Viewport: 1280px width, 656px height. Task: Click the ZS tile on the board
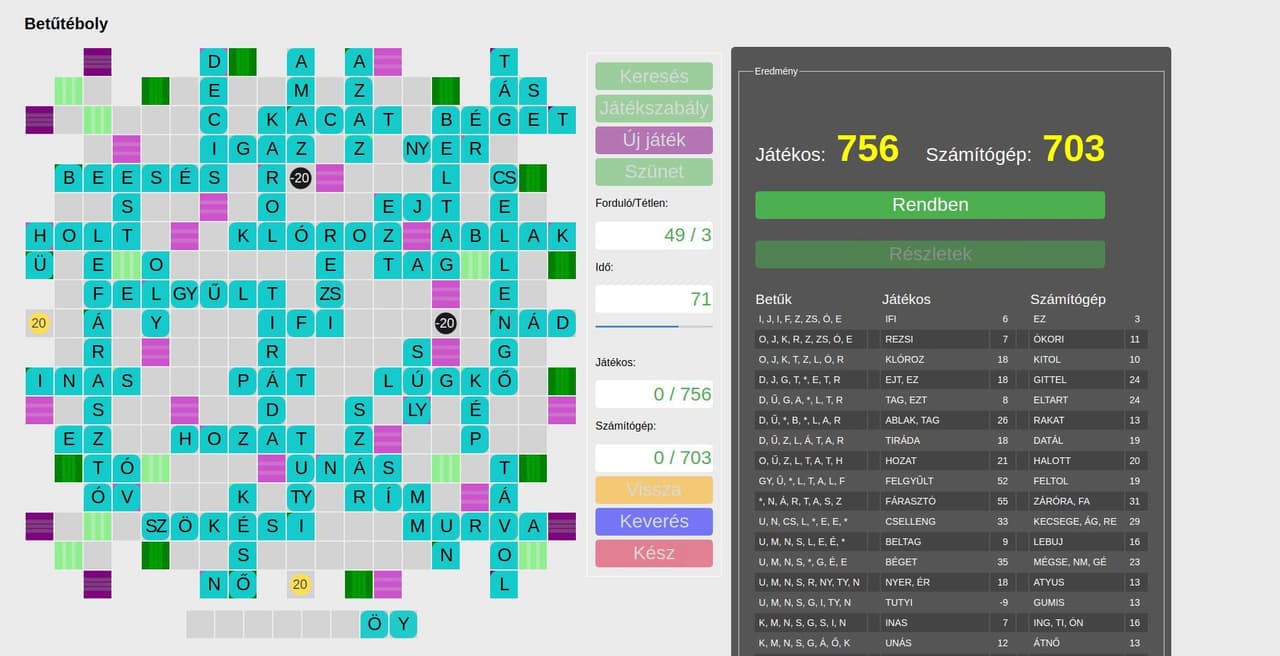[330, 294]
